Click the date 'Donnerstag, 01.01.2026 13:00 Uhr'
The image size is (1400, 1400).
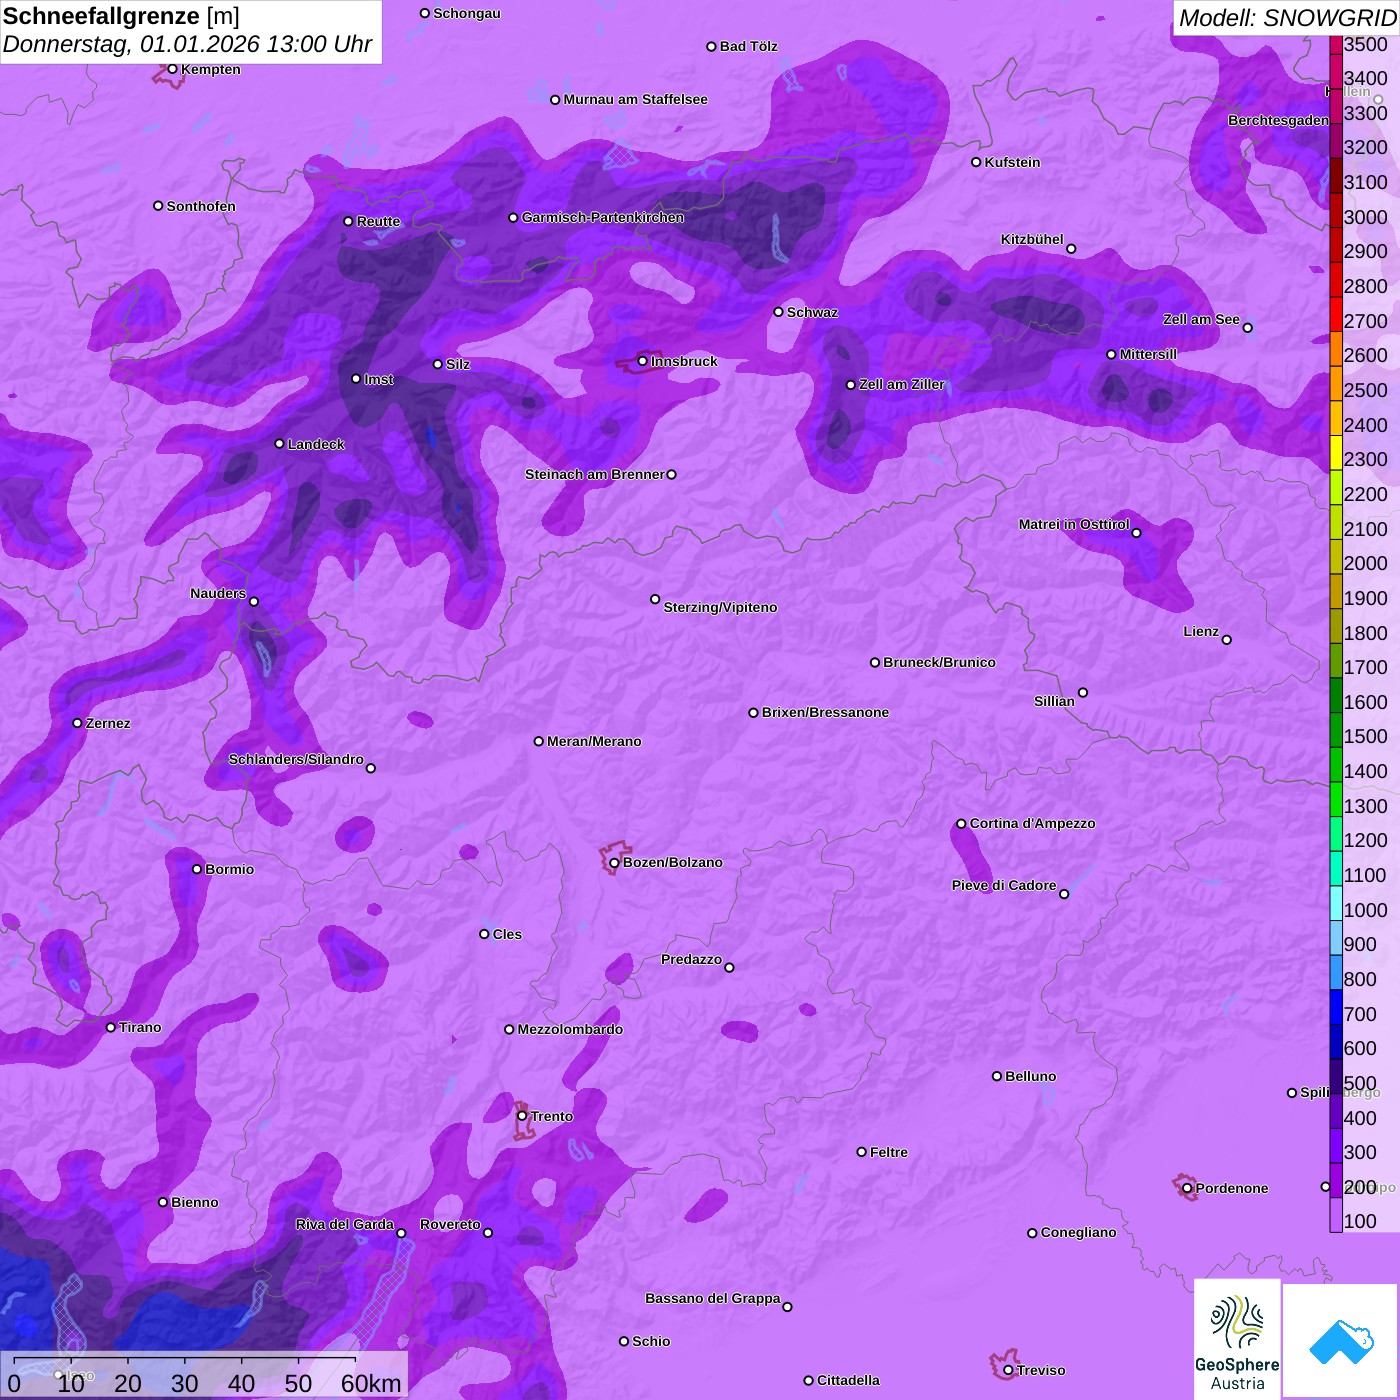pyautogui.click(x=187, y=45)
